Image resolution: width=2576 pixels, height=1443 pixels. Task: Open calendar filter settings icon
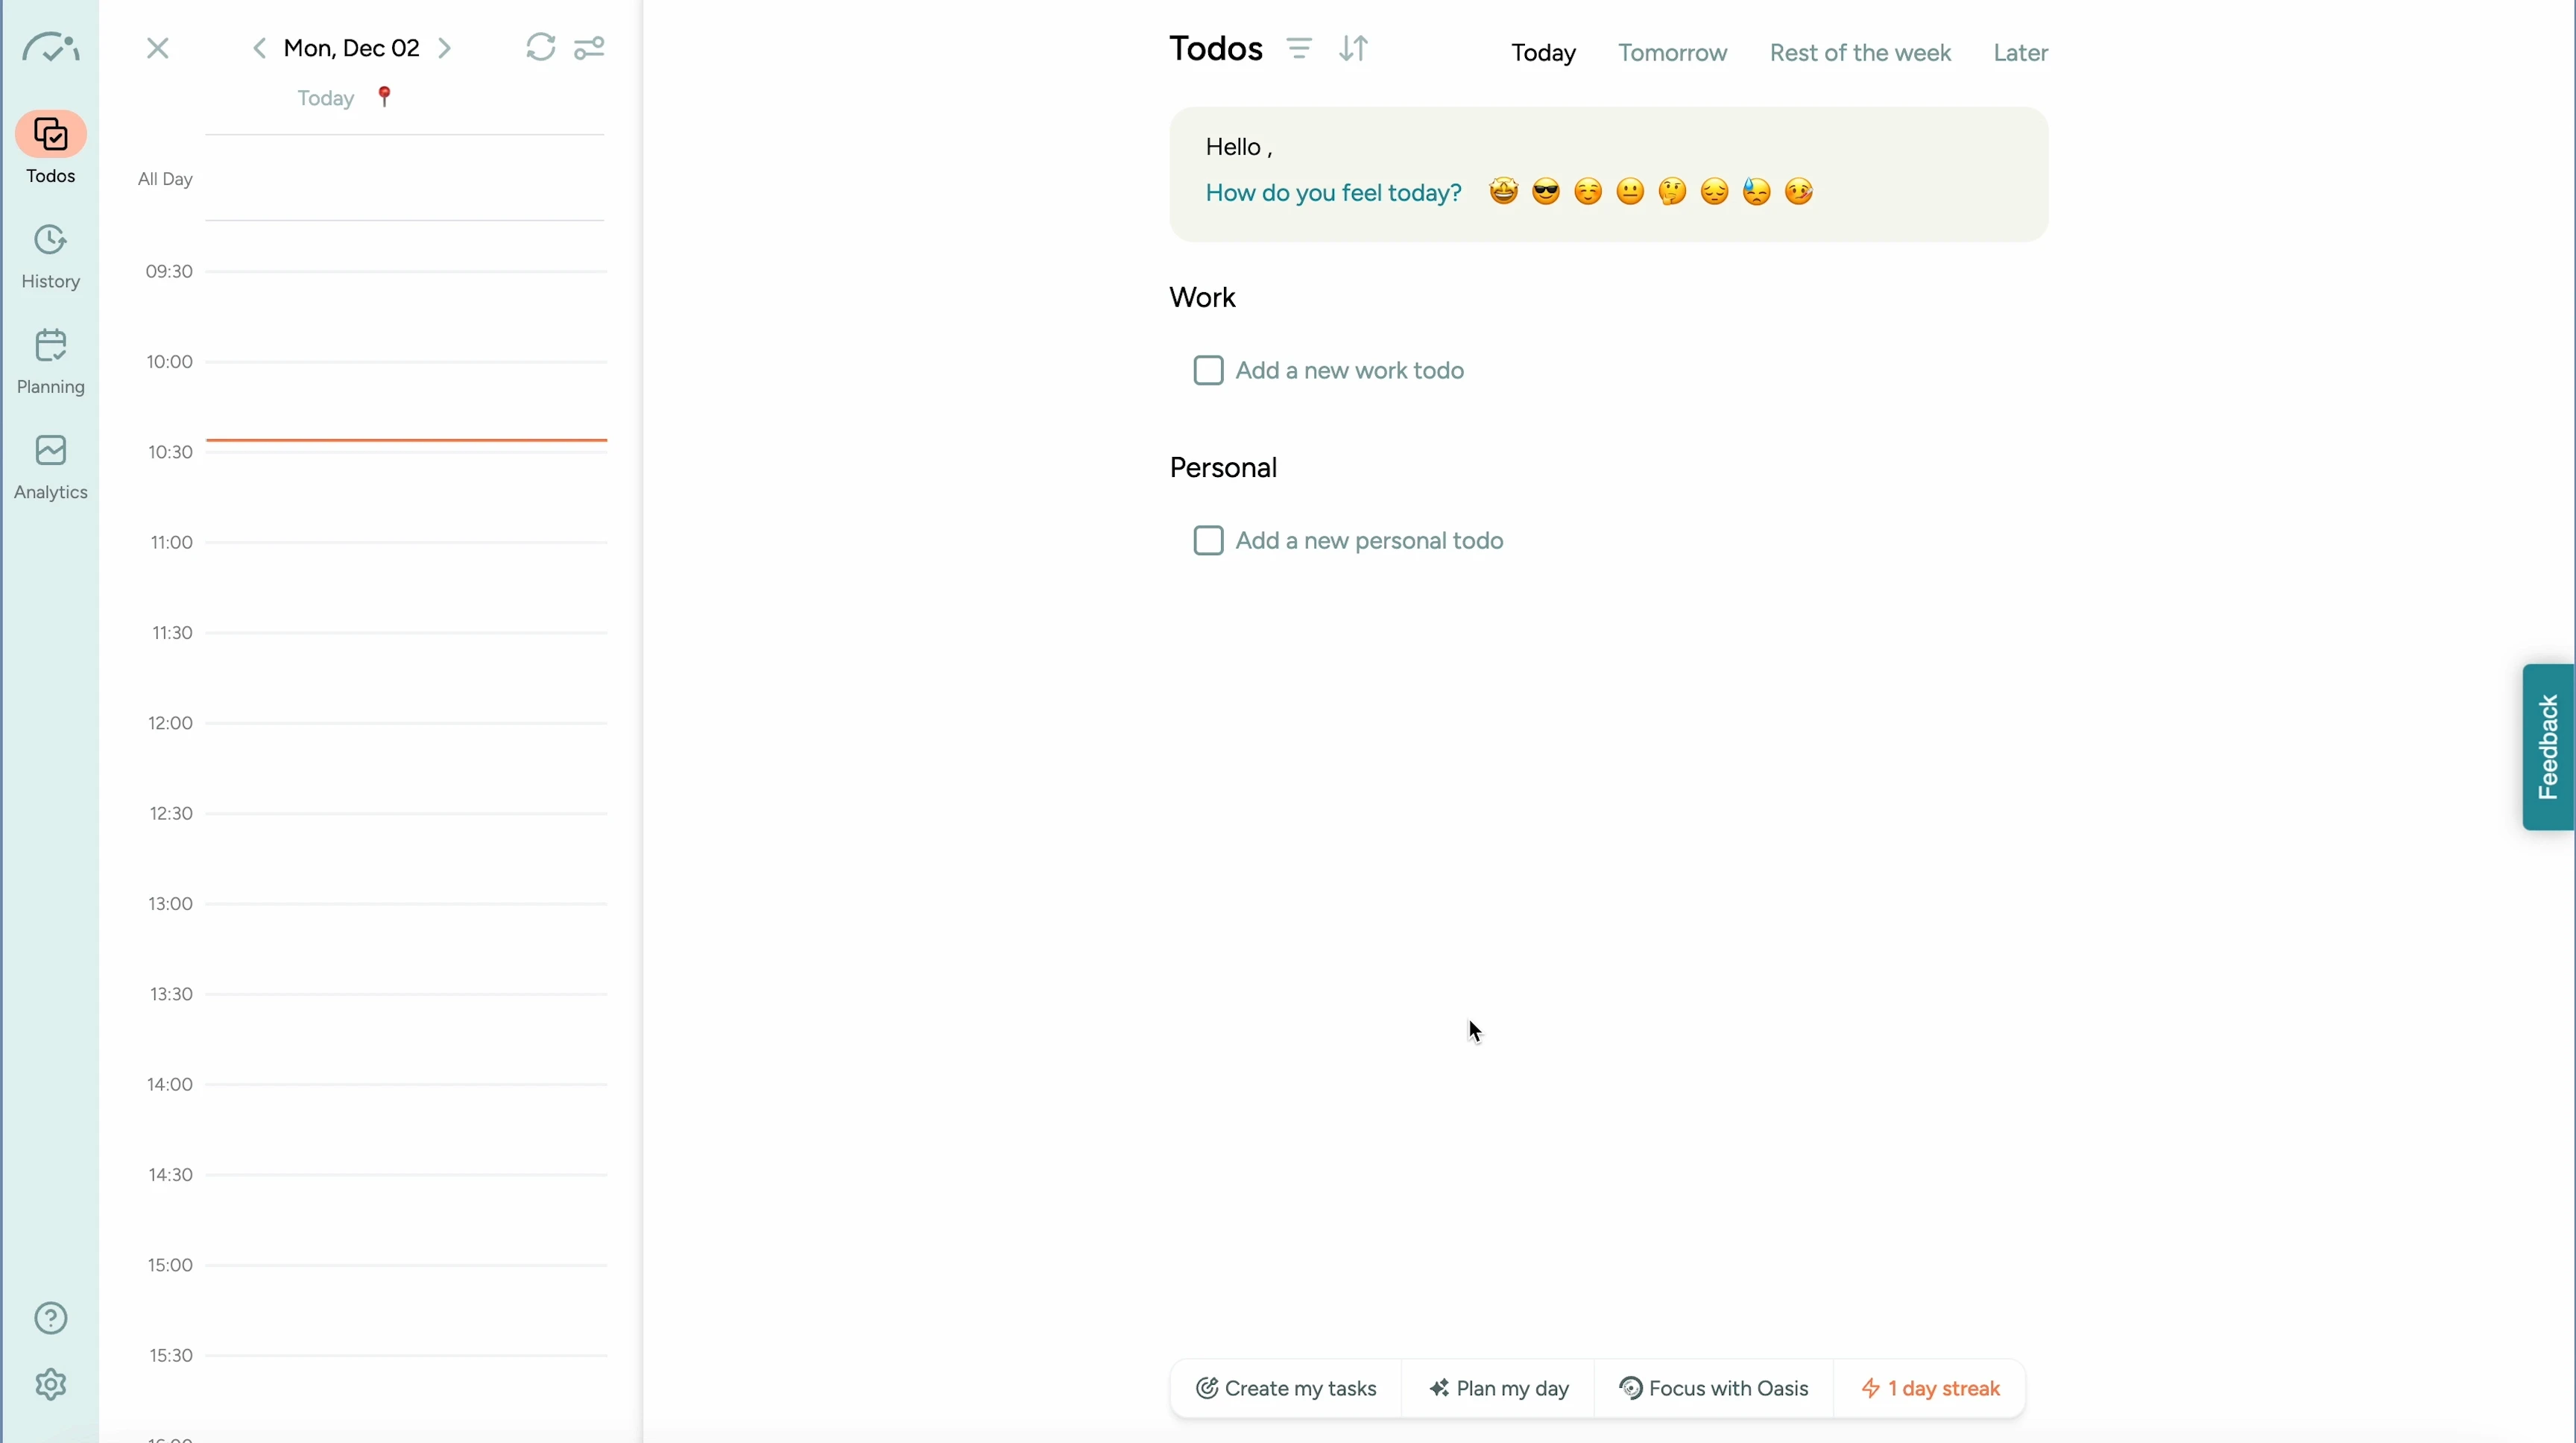tap(589, 47)
